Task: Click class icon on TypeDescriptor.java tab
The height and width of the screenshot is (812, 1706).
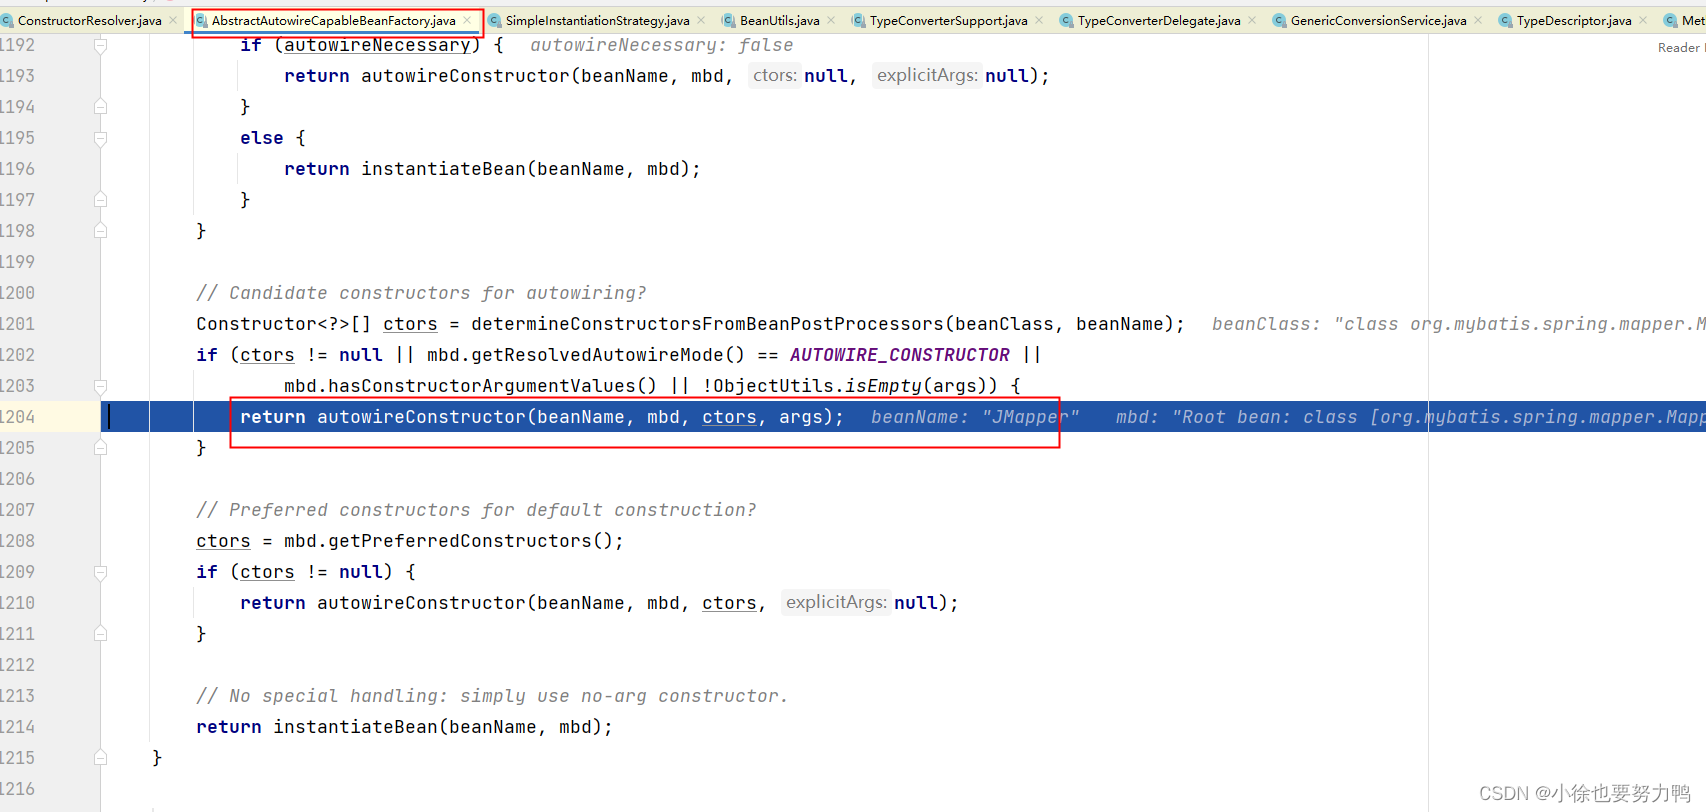Action: click(1505, 20)
